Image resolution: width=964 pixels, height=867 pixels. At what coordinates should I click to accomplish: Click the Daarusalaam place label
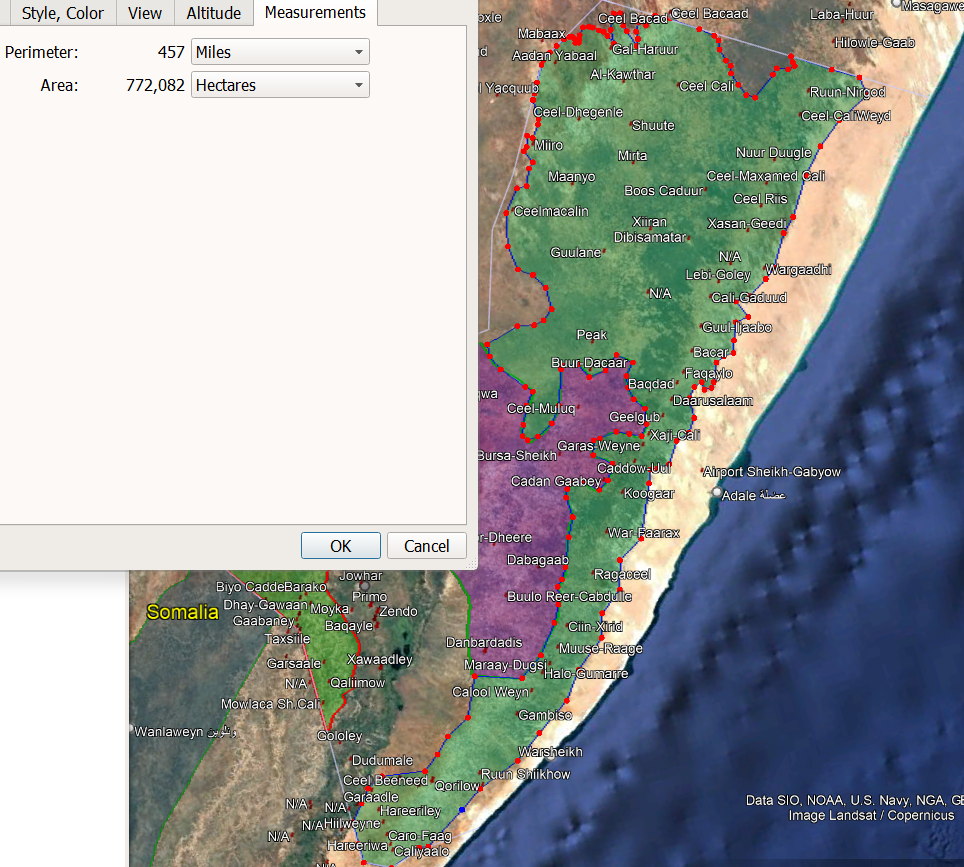[x=713, y=401]
